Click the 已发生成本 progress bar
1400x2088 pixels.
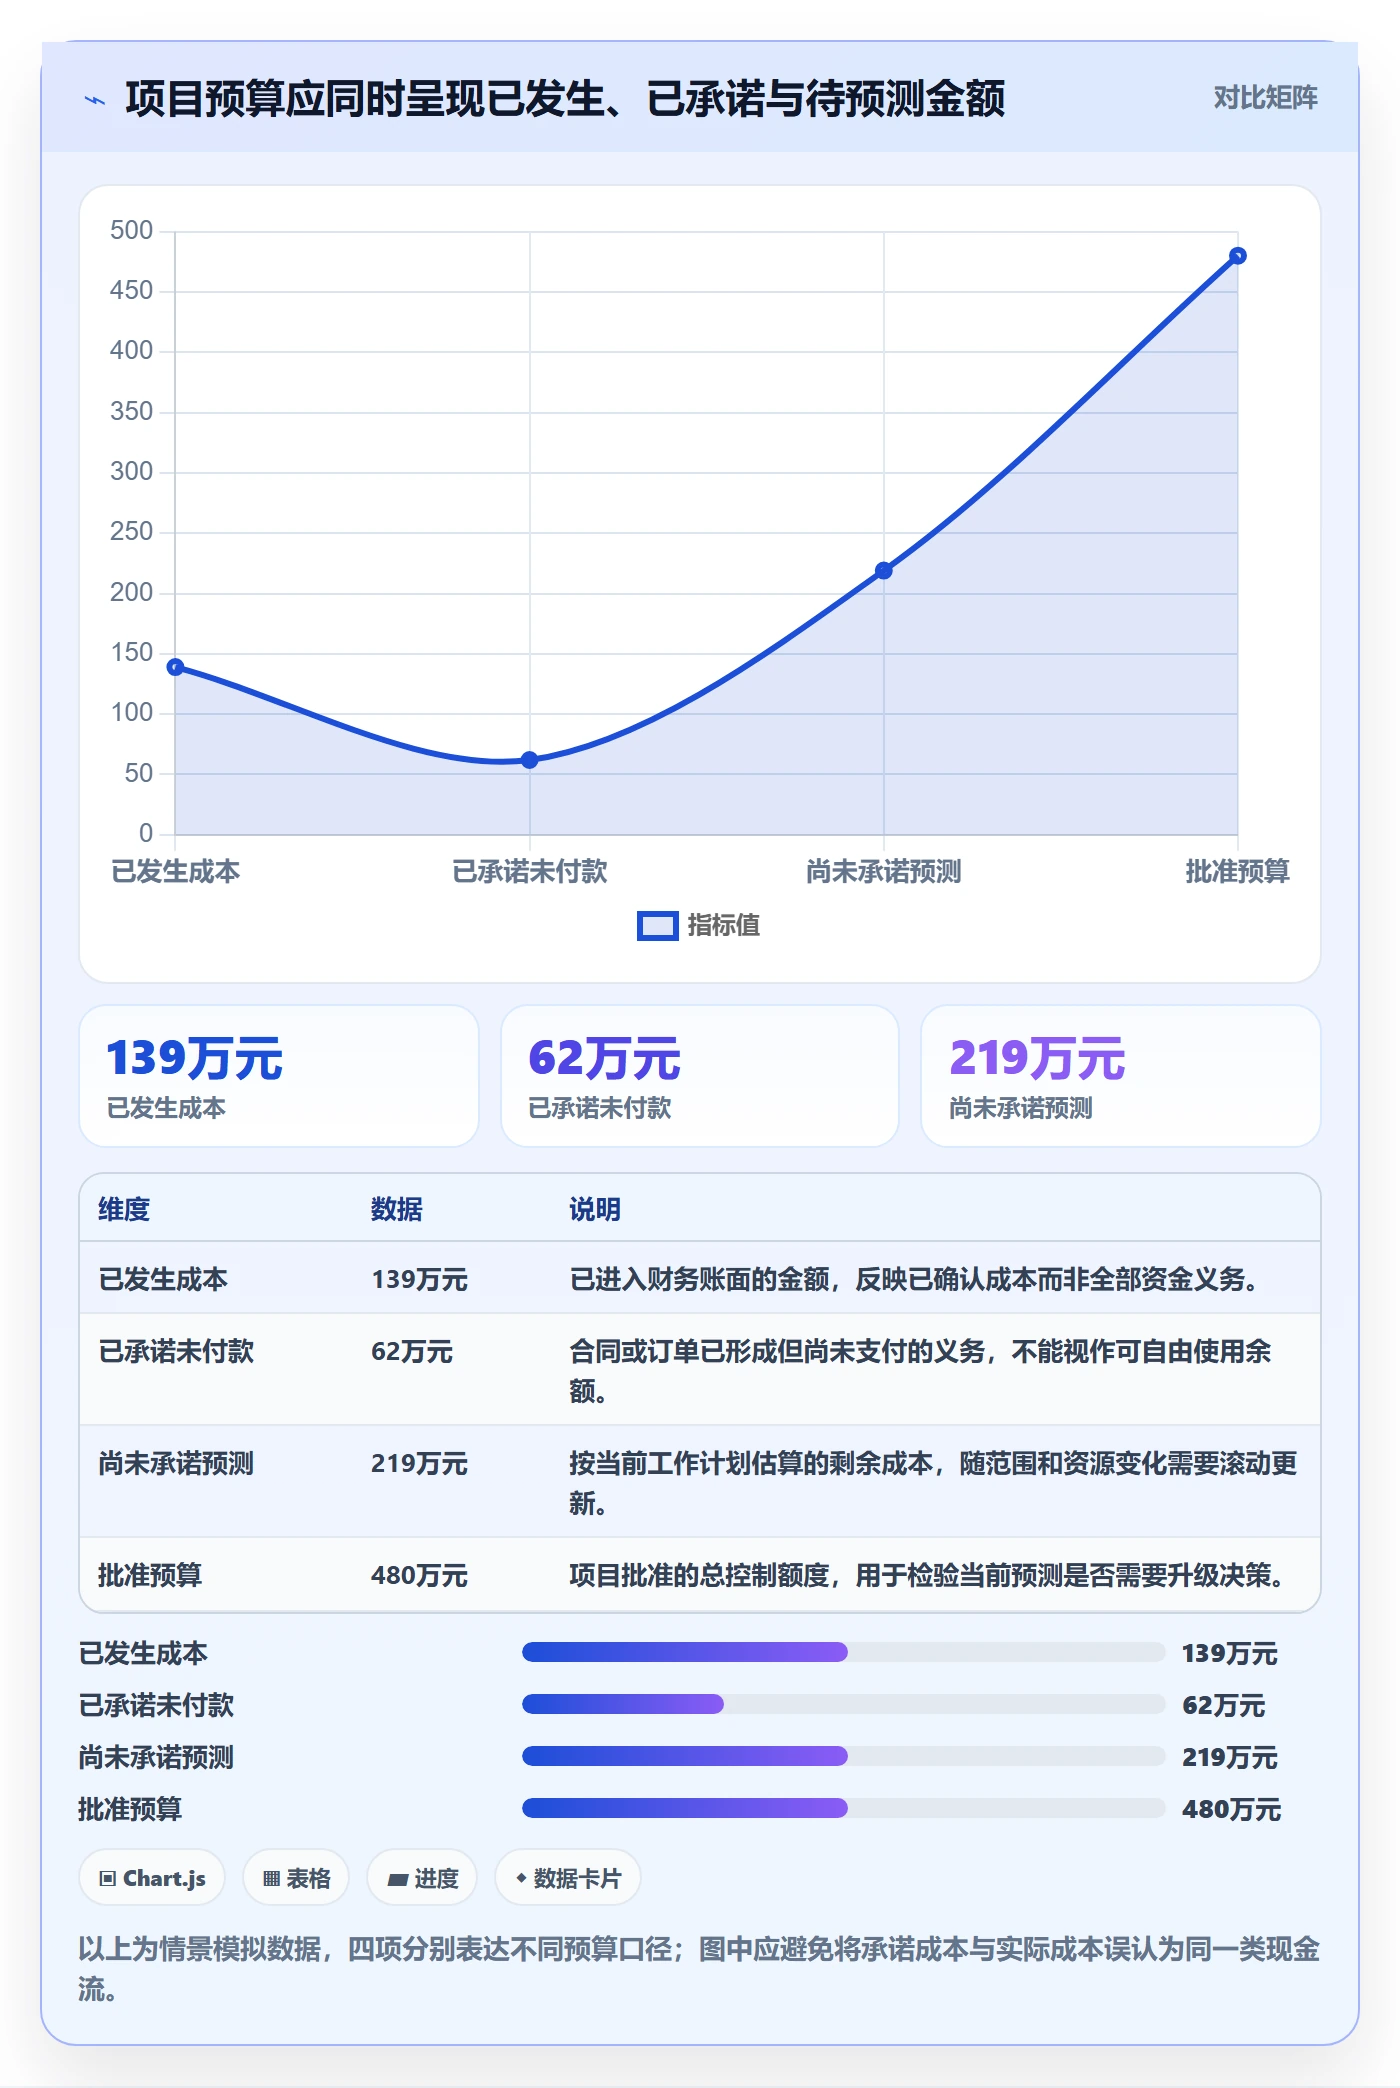844,1652
